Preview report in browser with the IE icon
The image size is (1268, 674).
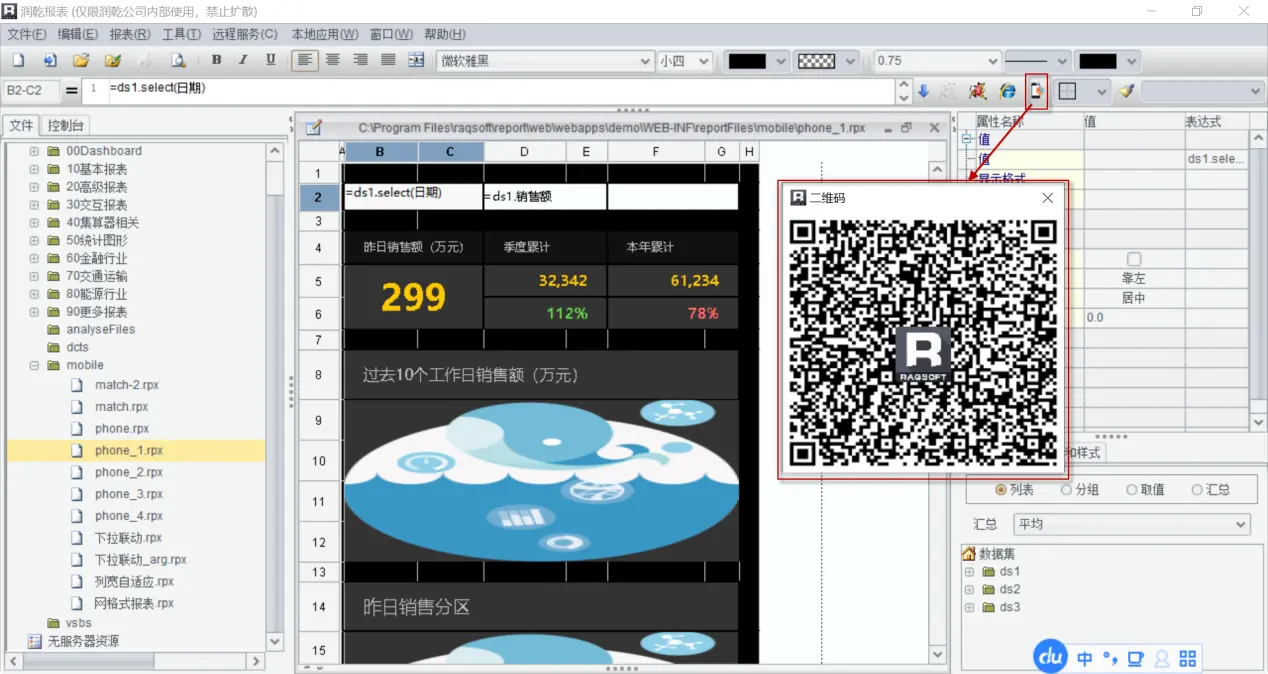click(1008, 91)
